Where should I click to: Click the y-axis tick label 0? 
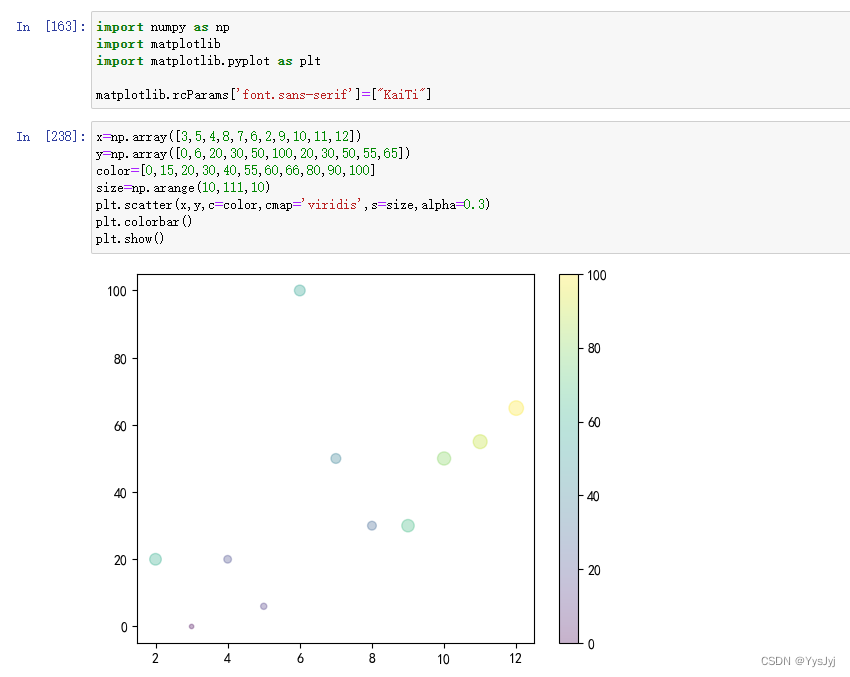click(x=124, y=627)
